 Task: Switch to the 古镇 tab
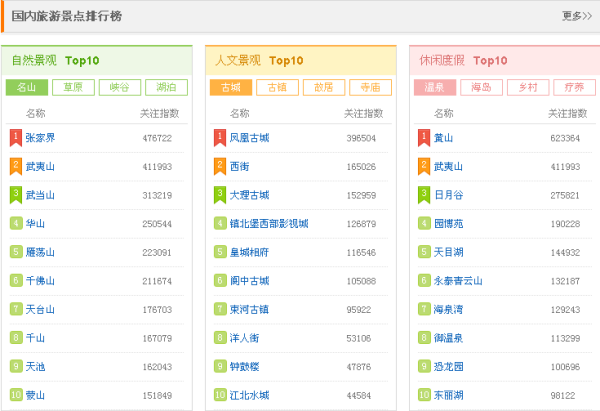click(x=277, y=87)
